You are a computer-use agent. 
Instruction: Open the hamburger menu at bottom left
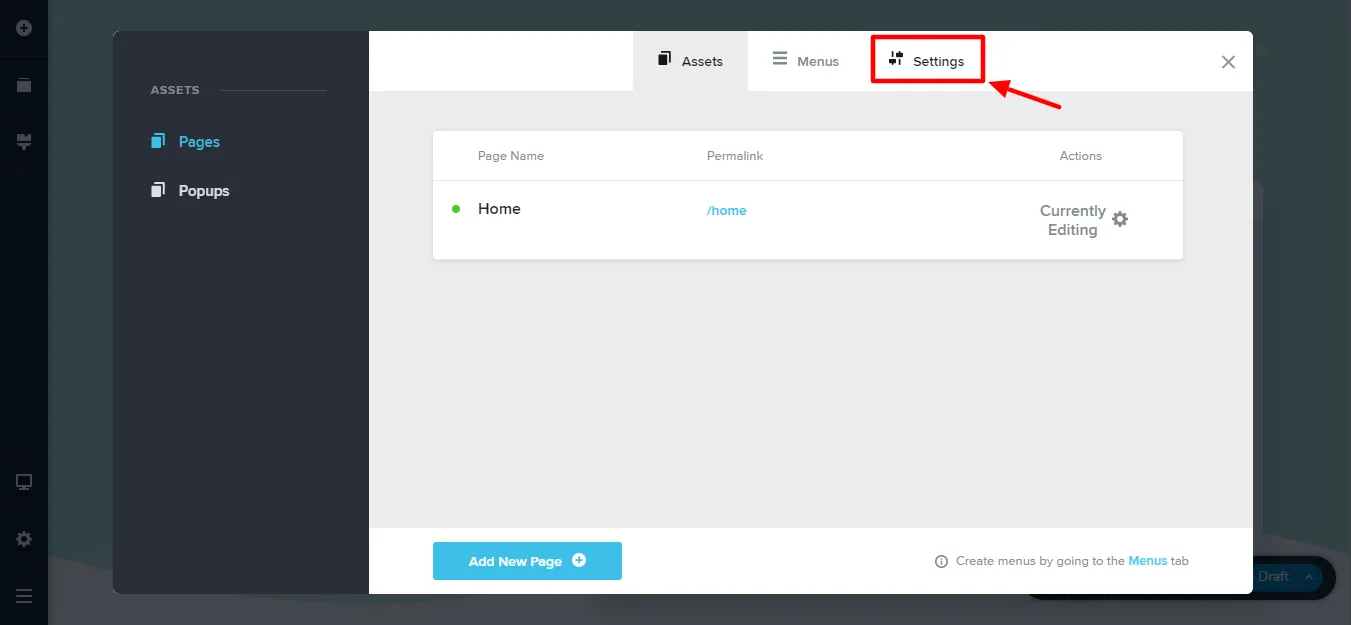[x=24, y=596]
